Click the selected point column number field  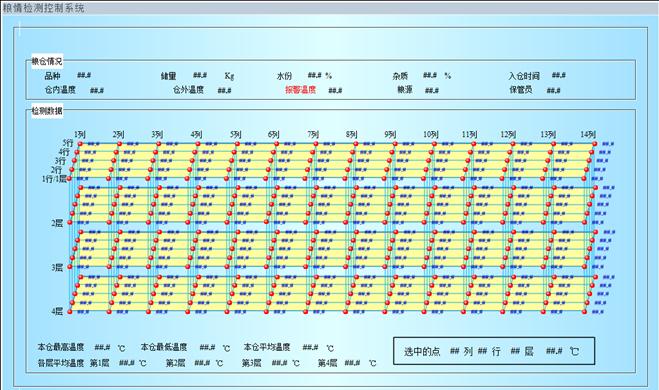tap(455, 351)
